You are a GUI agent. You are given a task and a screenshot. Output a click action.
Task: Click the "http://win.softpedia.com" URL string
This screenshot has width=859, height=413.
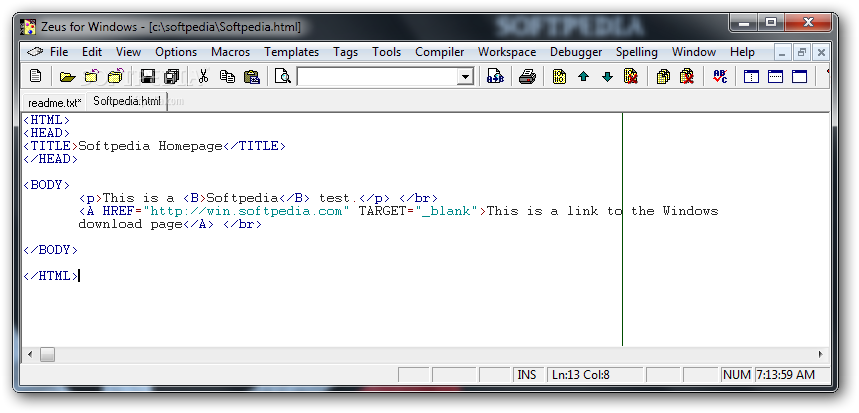(x=246, y=211)
